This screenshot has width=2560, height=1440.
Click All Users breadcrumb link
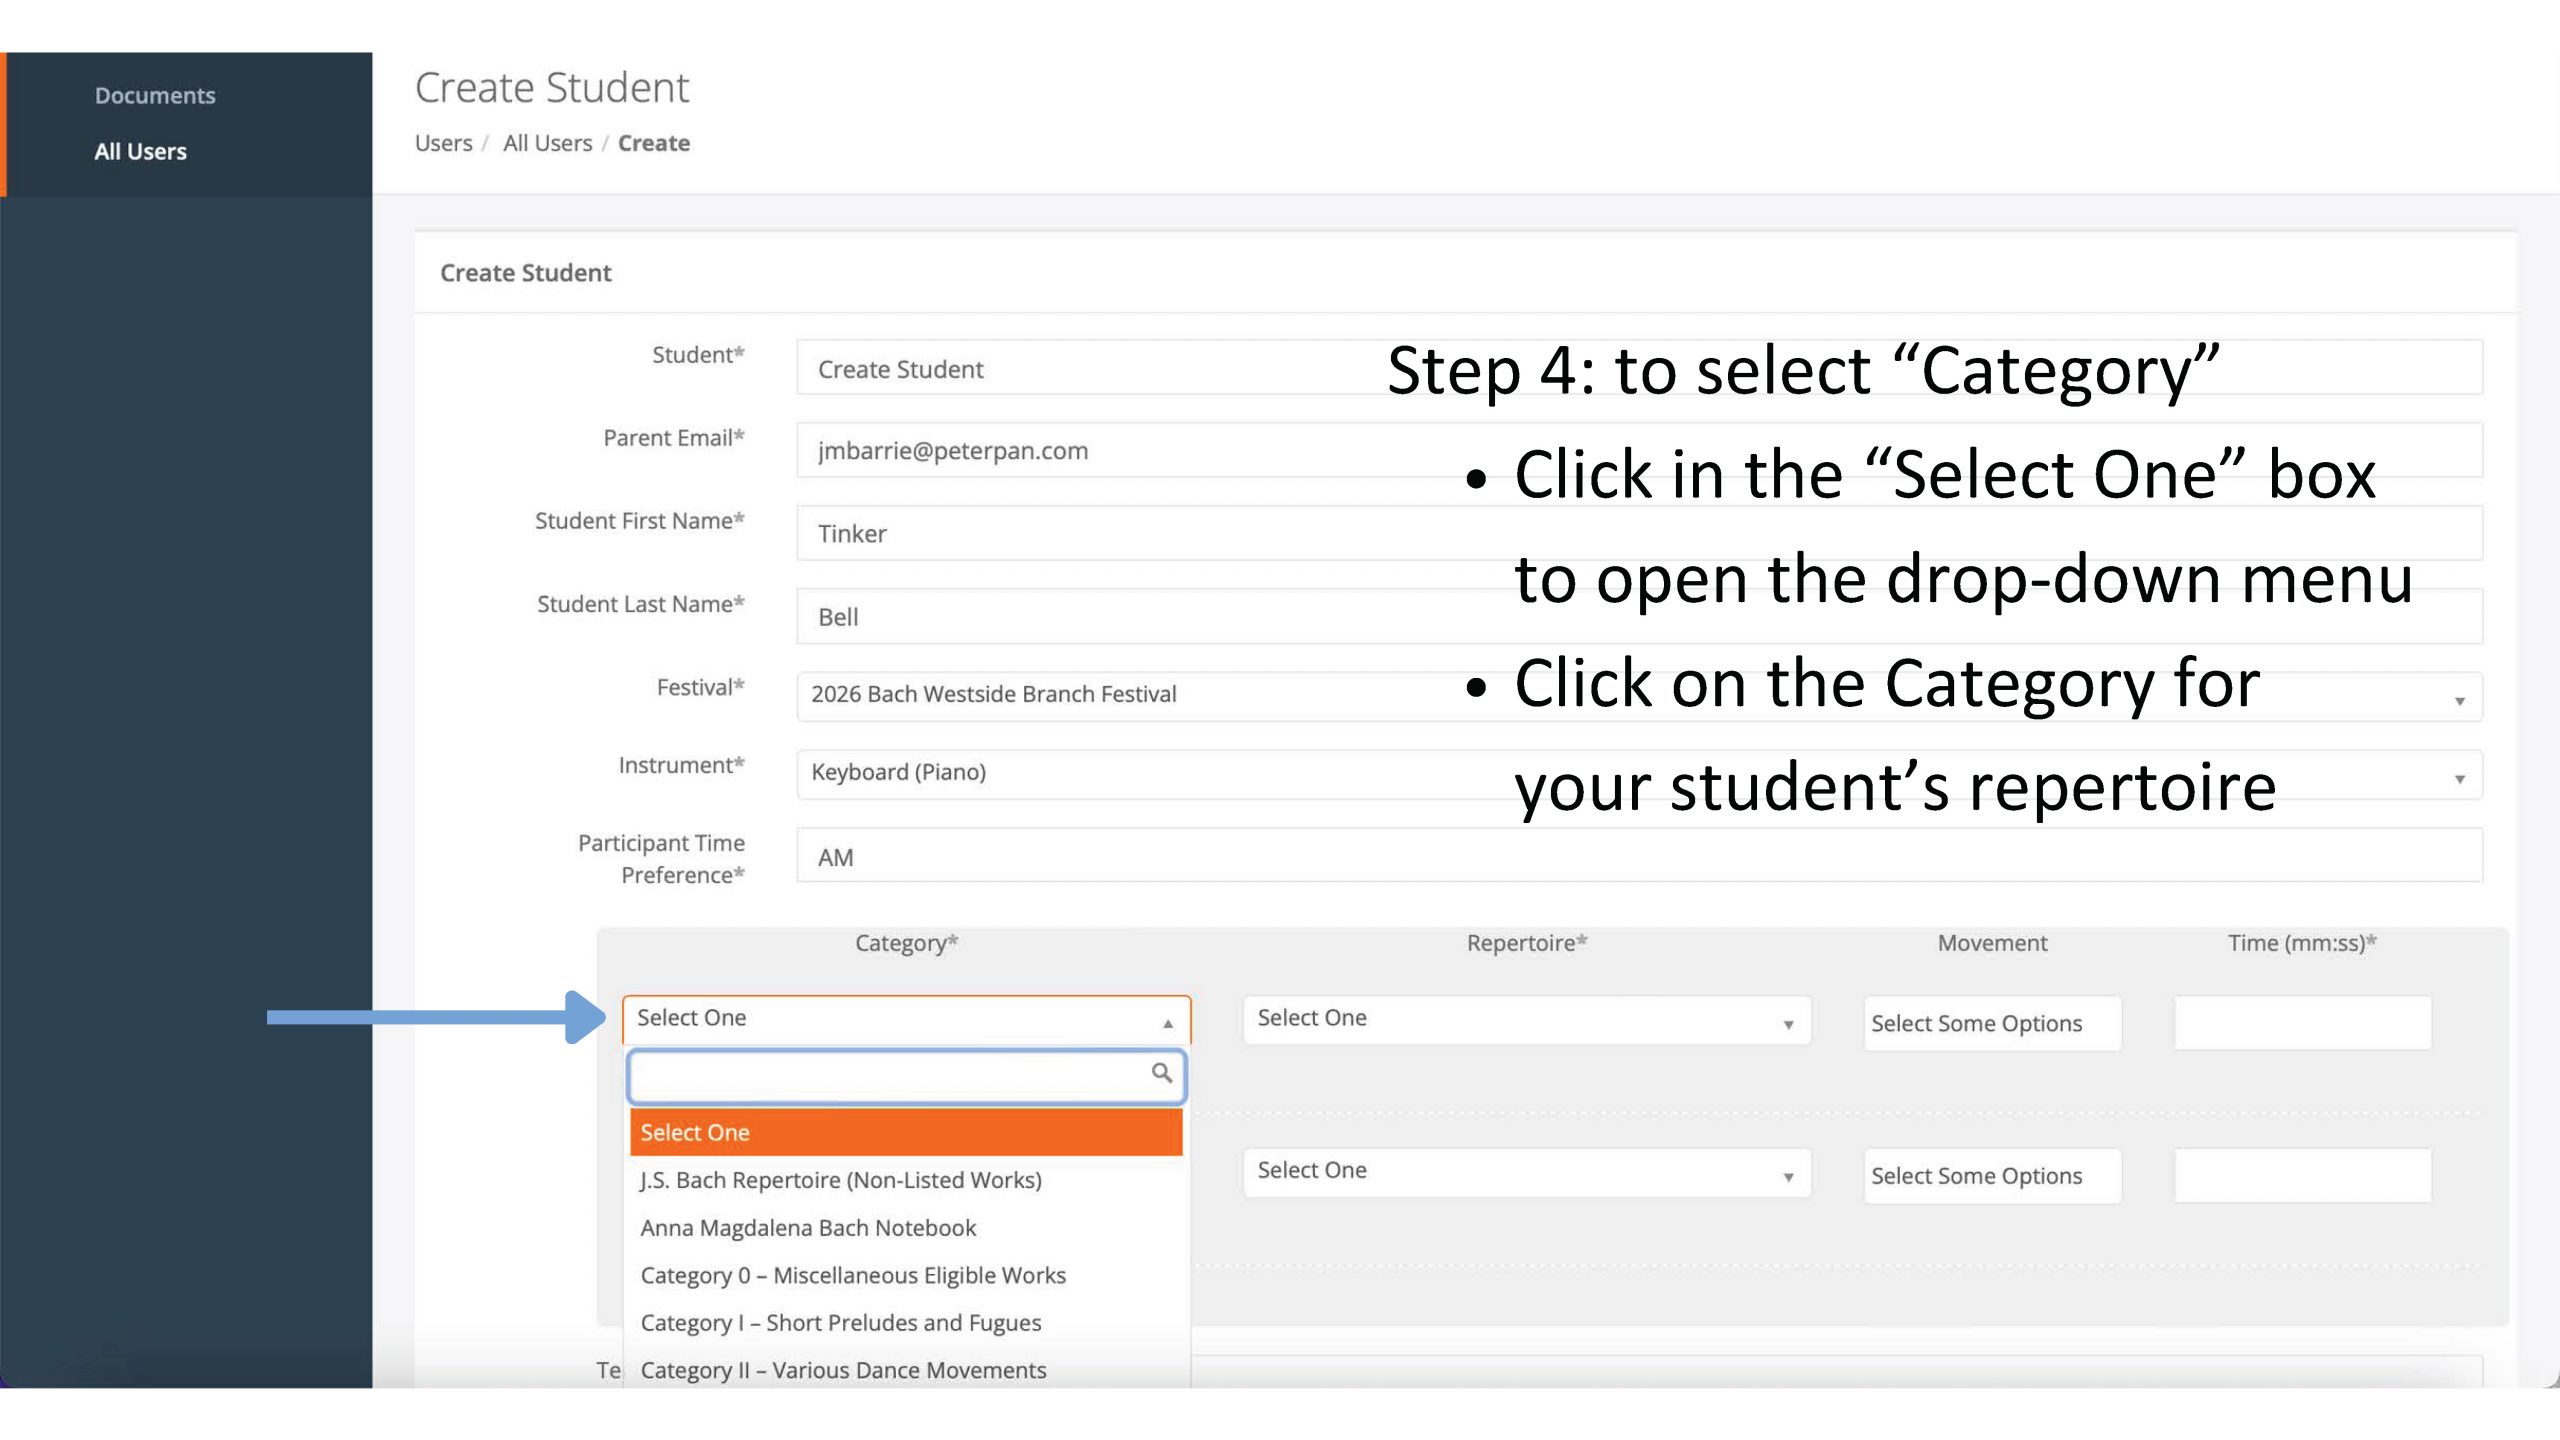pos(547,143)
